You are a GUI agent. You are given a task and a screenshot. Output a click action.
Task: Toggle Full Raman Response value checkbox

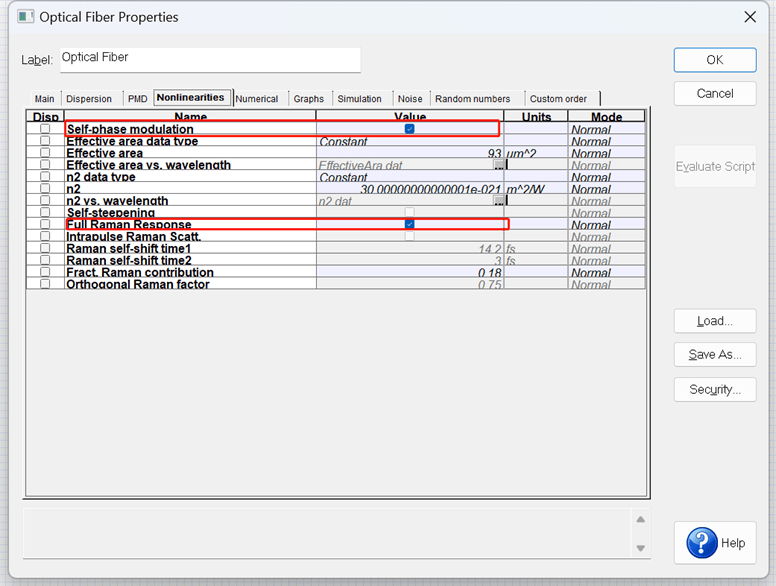(x=410, y=224)
